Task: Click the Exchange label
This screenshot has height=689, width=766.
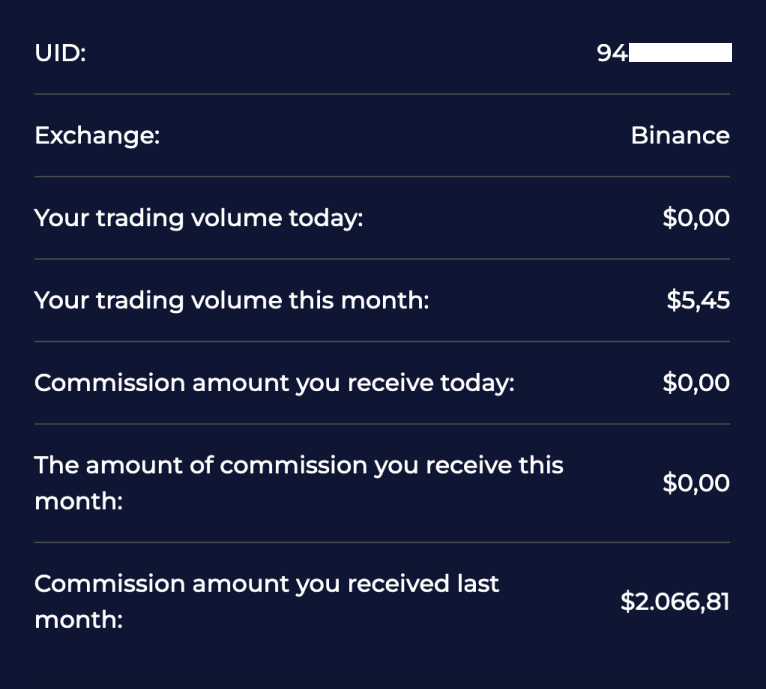Action: point(97,135)
